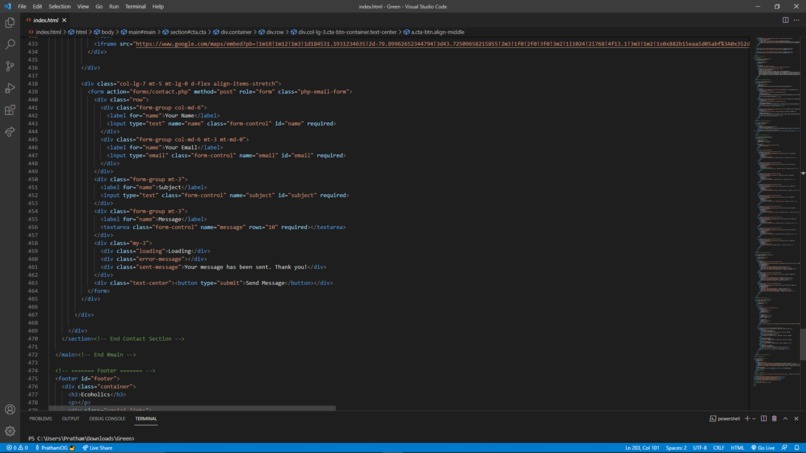
Task: Click the feedback icon in status bar
Action: coord(784,448)
